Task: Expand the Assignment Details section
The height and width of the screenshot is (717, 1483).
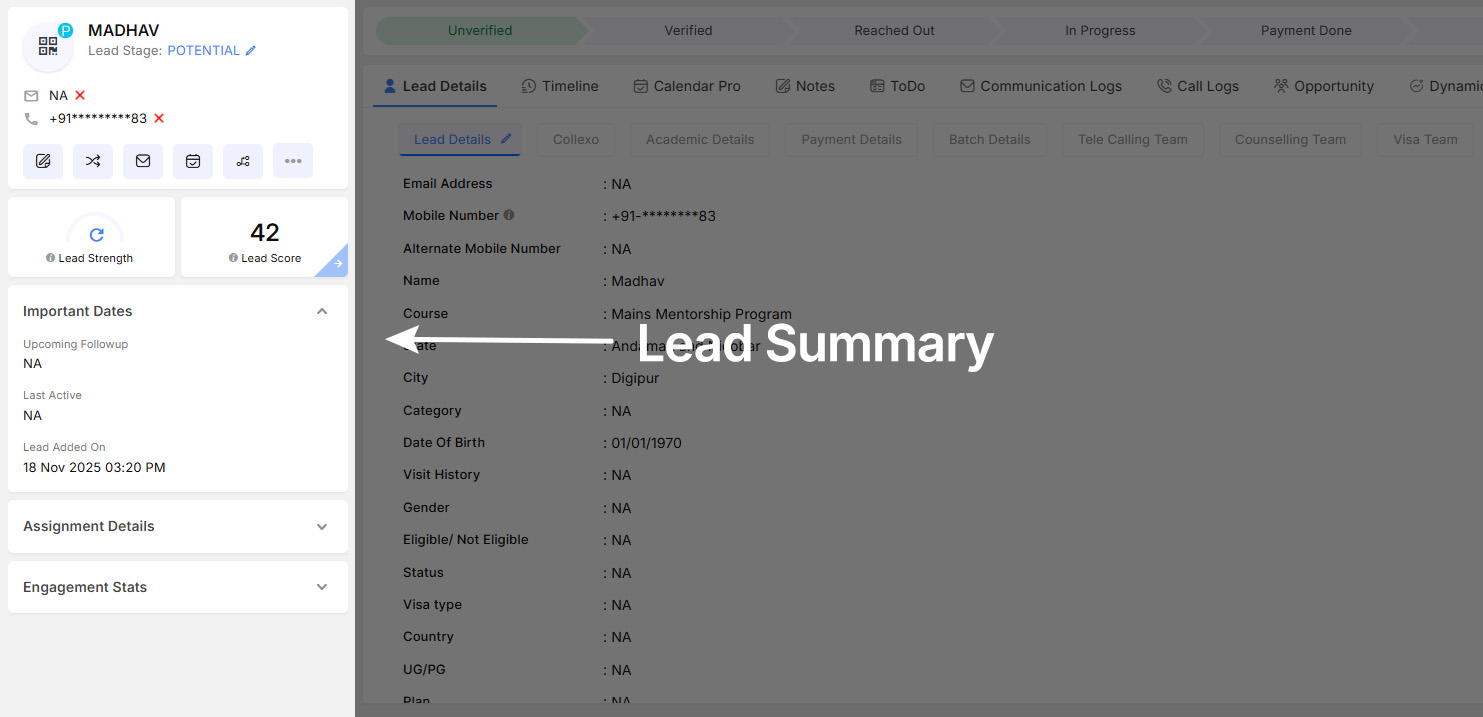Action: (322, 526)
